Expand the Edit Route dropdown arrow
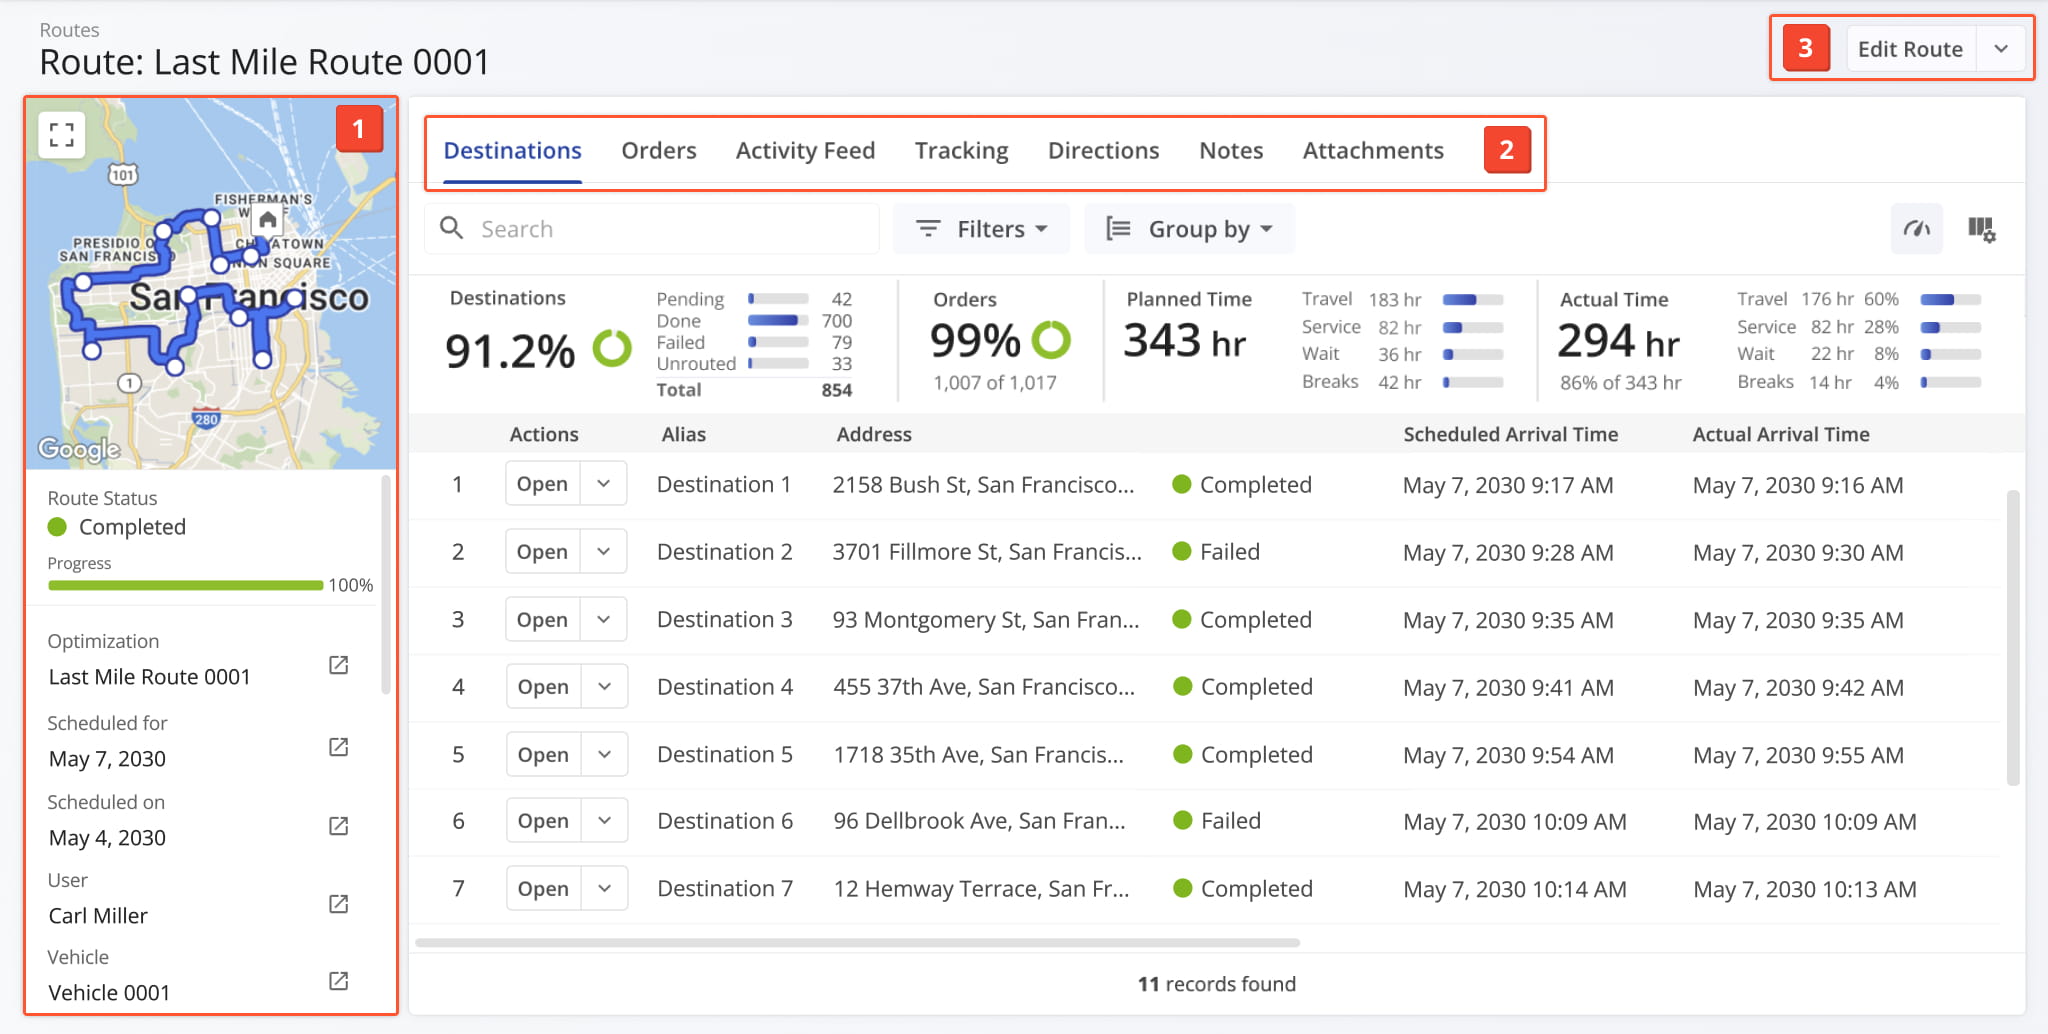The width and height of the screenshot is (2048, 1034). tap(2001, 49)
